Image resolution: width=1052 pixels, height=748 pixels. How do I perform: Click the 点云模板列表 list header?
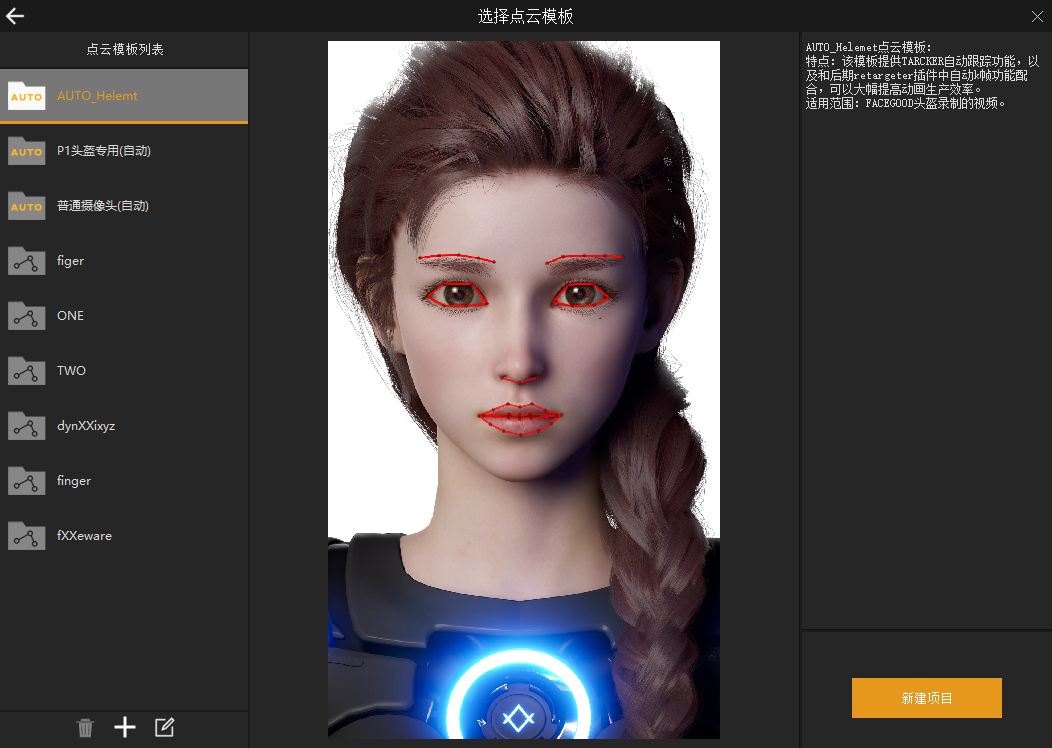point(125,49)
